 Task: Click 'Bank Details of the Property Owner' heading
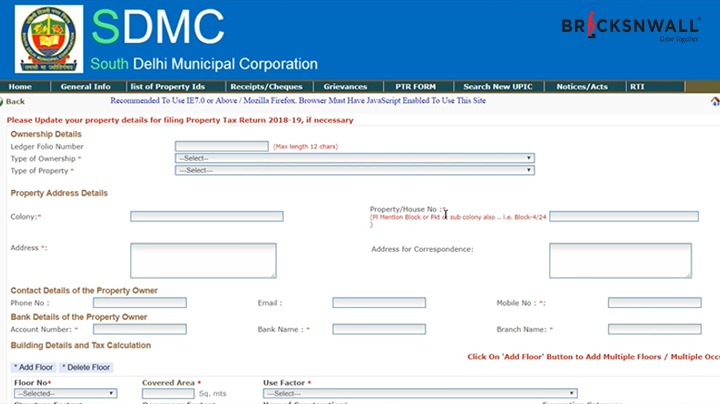click(79, 317)
